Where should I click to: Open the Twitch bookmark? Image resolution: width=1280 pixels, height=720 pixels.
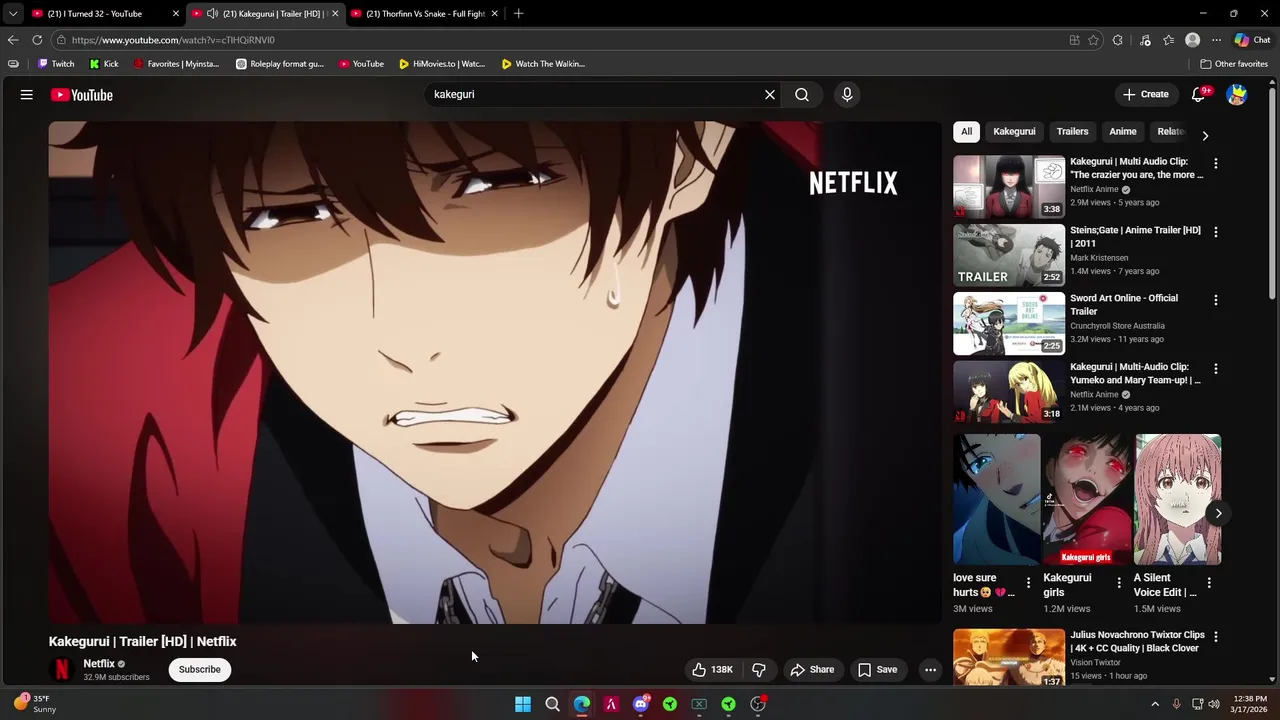[56, 64]
